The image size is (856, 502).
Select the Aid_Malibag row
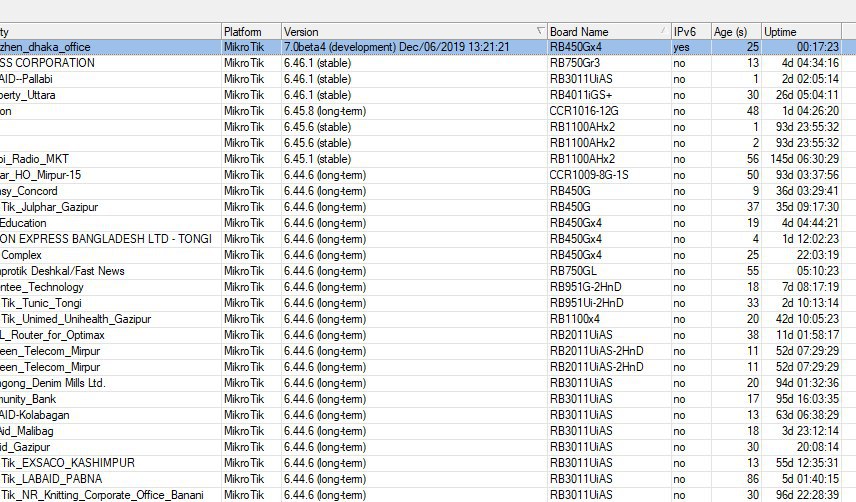428,431
